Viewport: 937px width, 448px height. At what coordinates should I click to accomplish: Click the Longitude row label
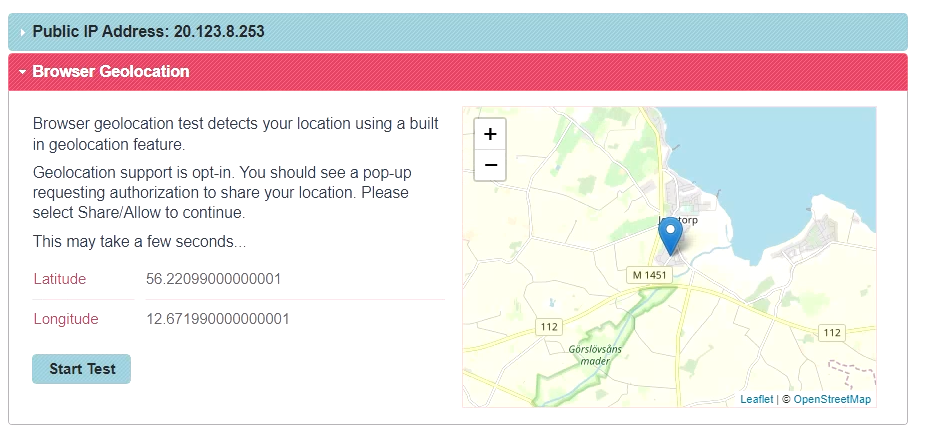(x=66, y=319)
